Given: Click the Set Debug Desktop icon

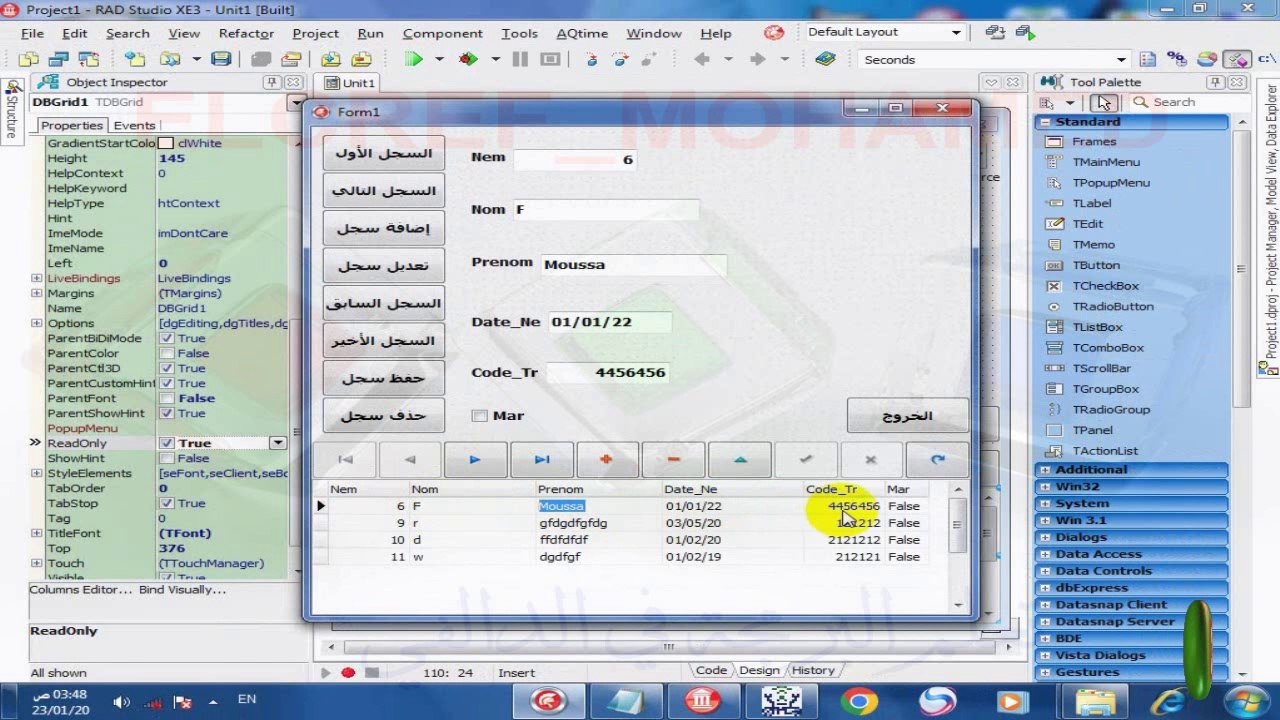Looking at the screenshot, I should point(1026,32).
